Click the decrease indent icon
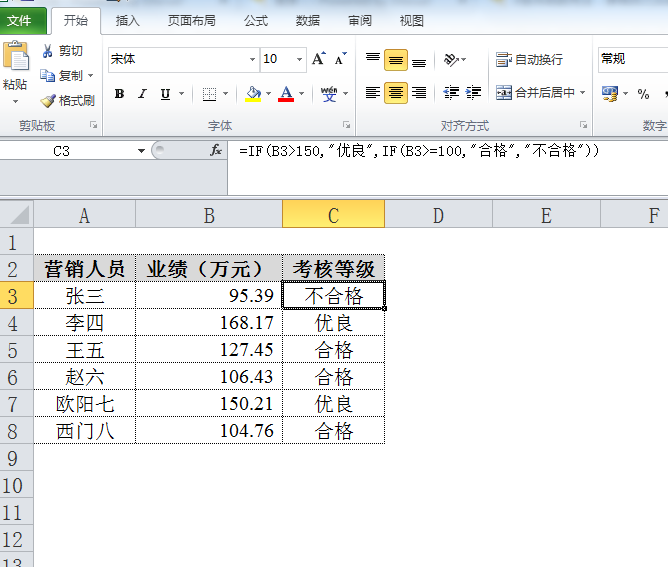Viewport: 668px width, 567px height. tap(451, 92)
